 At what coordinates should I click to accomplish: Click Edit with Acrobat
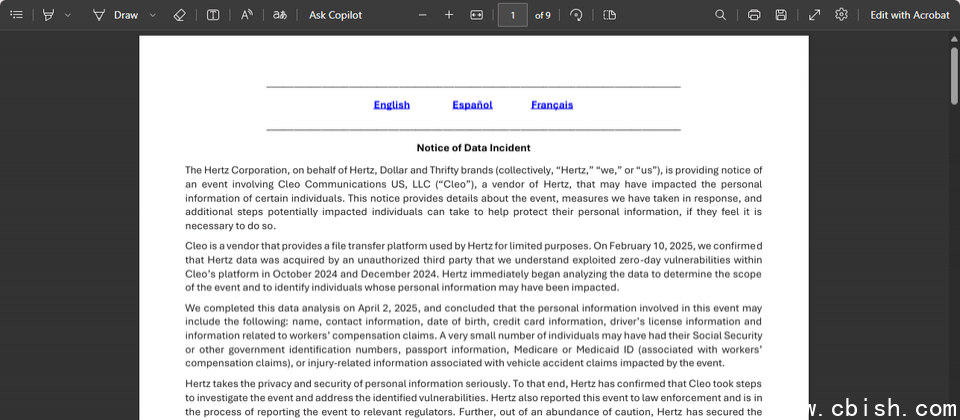pyautogui.click(x=910, y=15)
